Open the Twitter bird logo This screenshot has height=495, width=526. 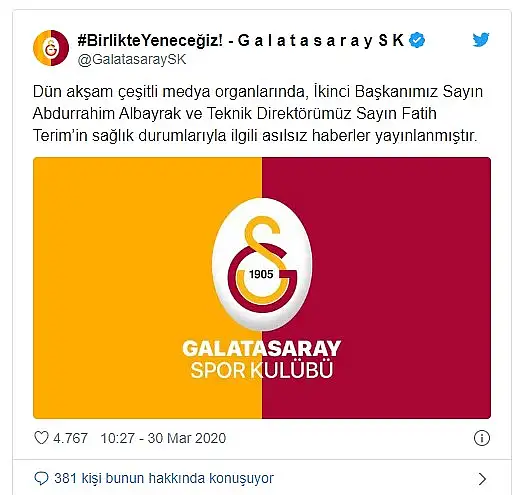(481, 40)
